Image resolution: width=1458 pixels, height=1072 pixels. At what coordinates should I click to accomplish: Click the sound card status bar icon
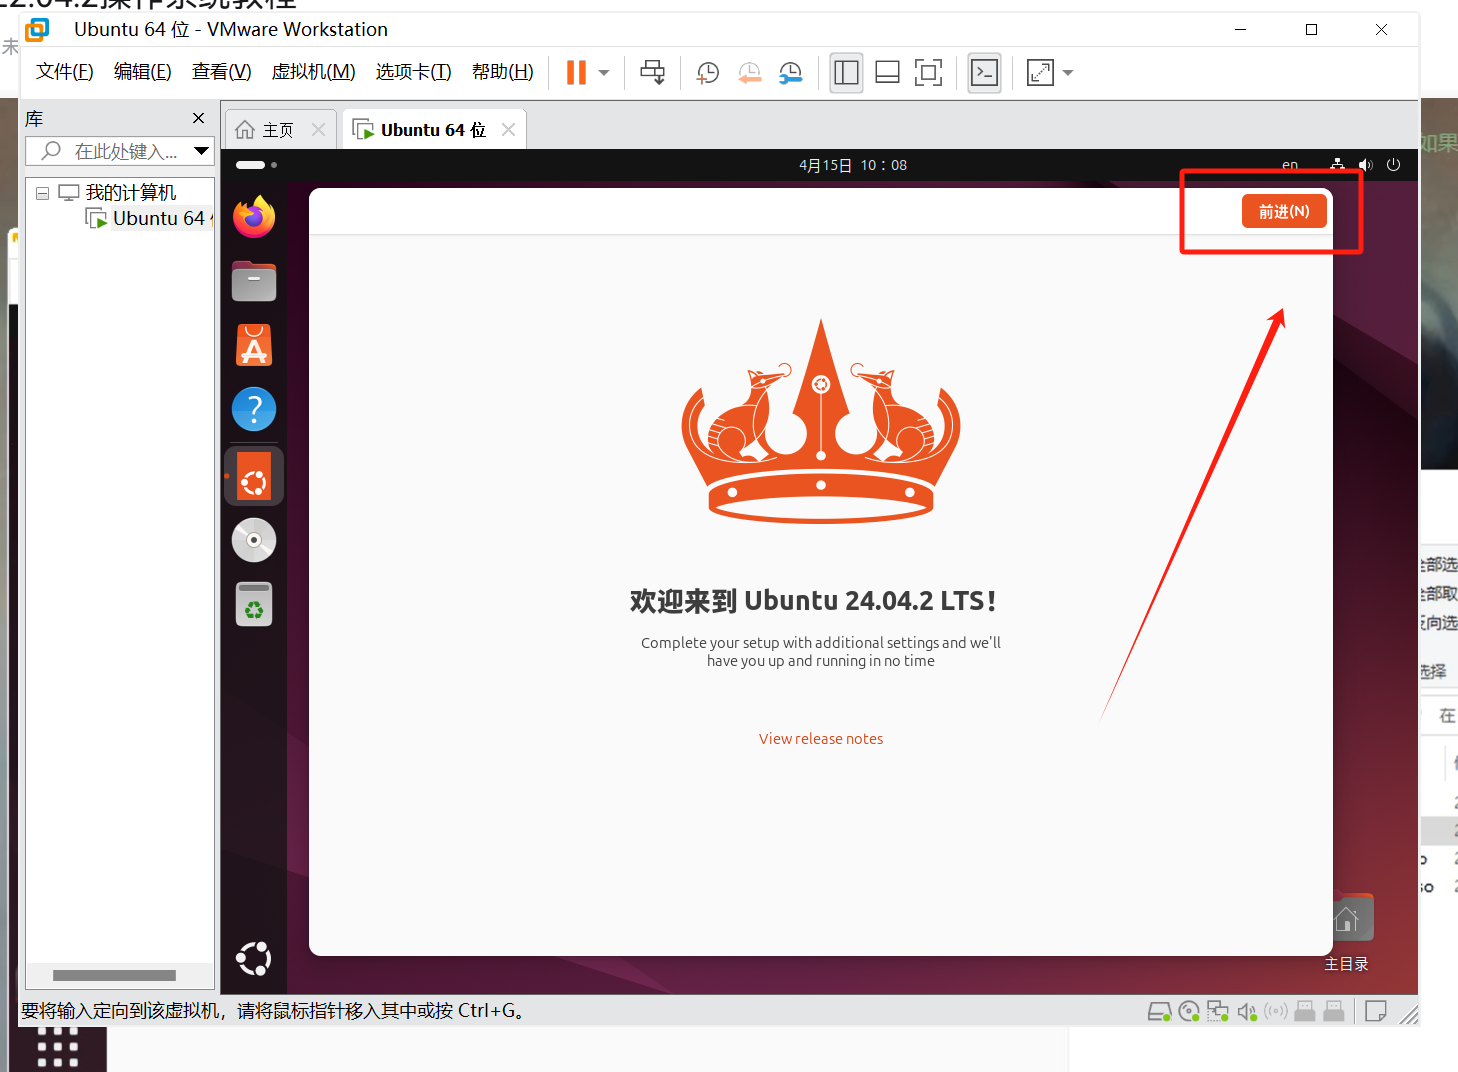coord(1247,1012)
